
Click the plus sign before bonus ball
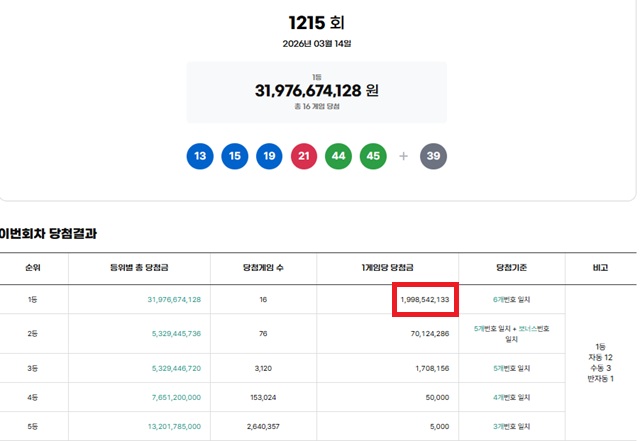404,156
